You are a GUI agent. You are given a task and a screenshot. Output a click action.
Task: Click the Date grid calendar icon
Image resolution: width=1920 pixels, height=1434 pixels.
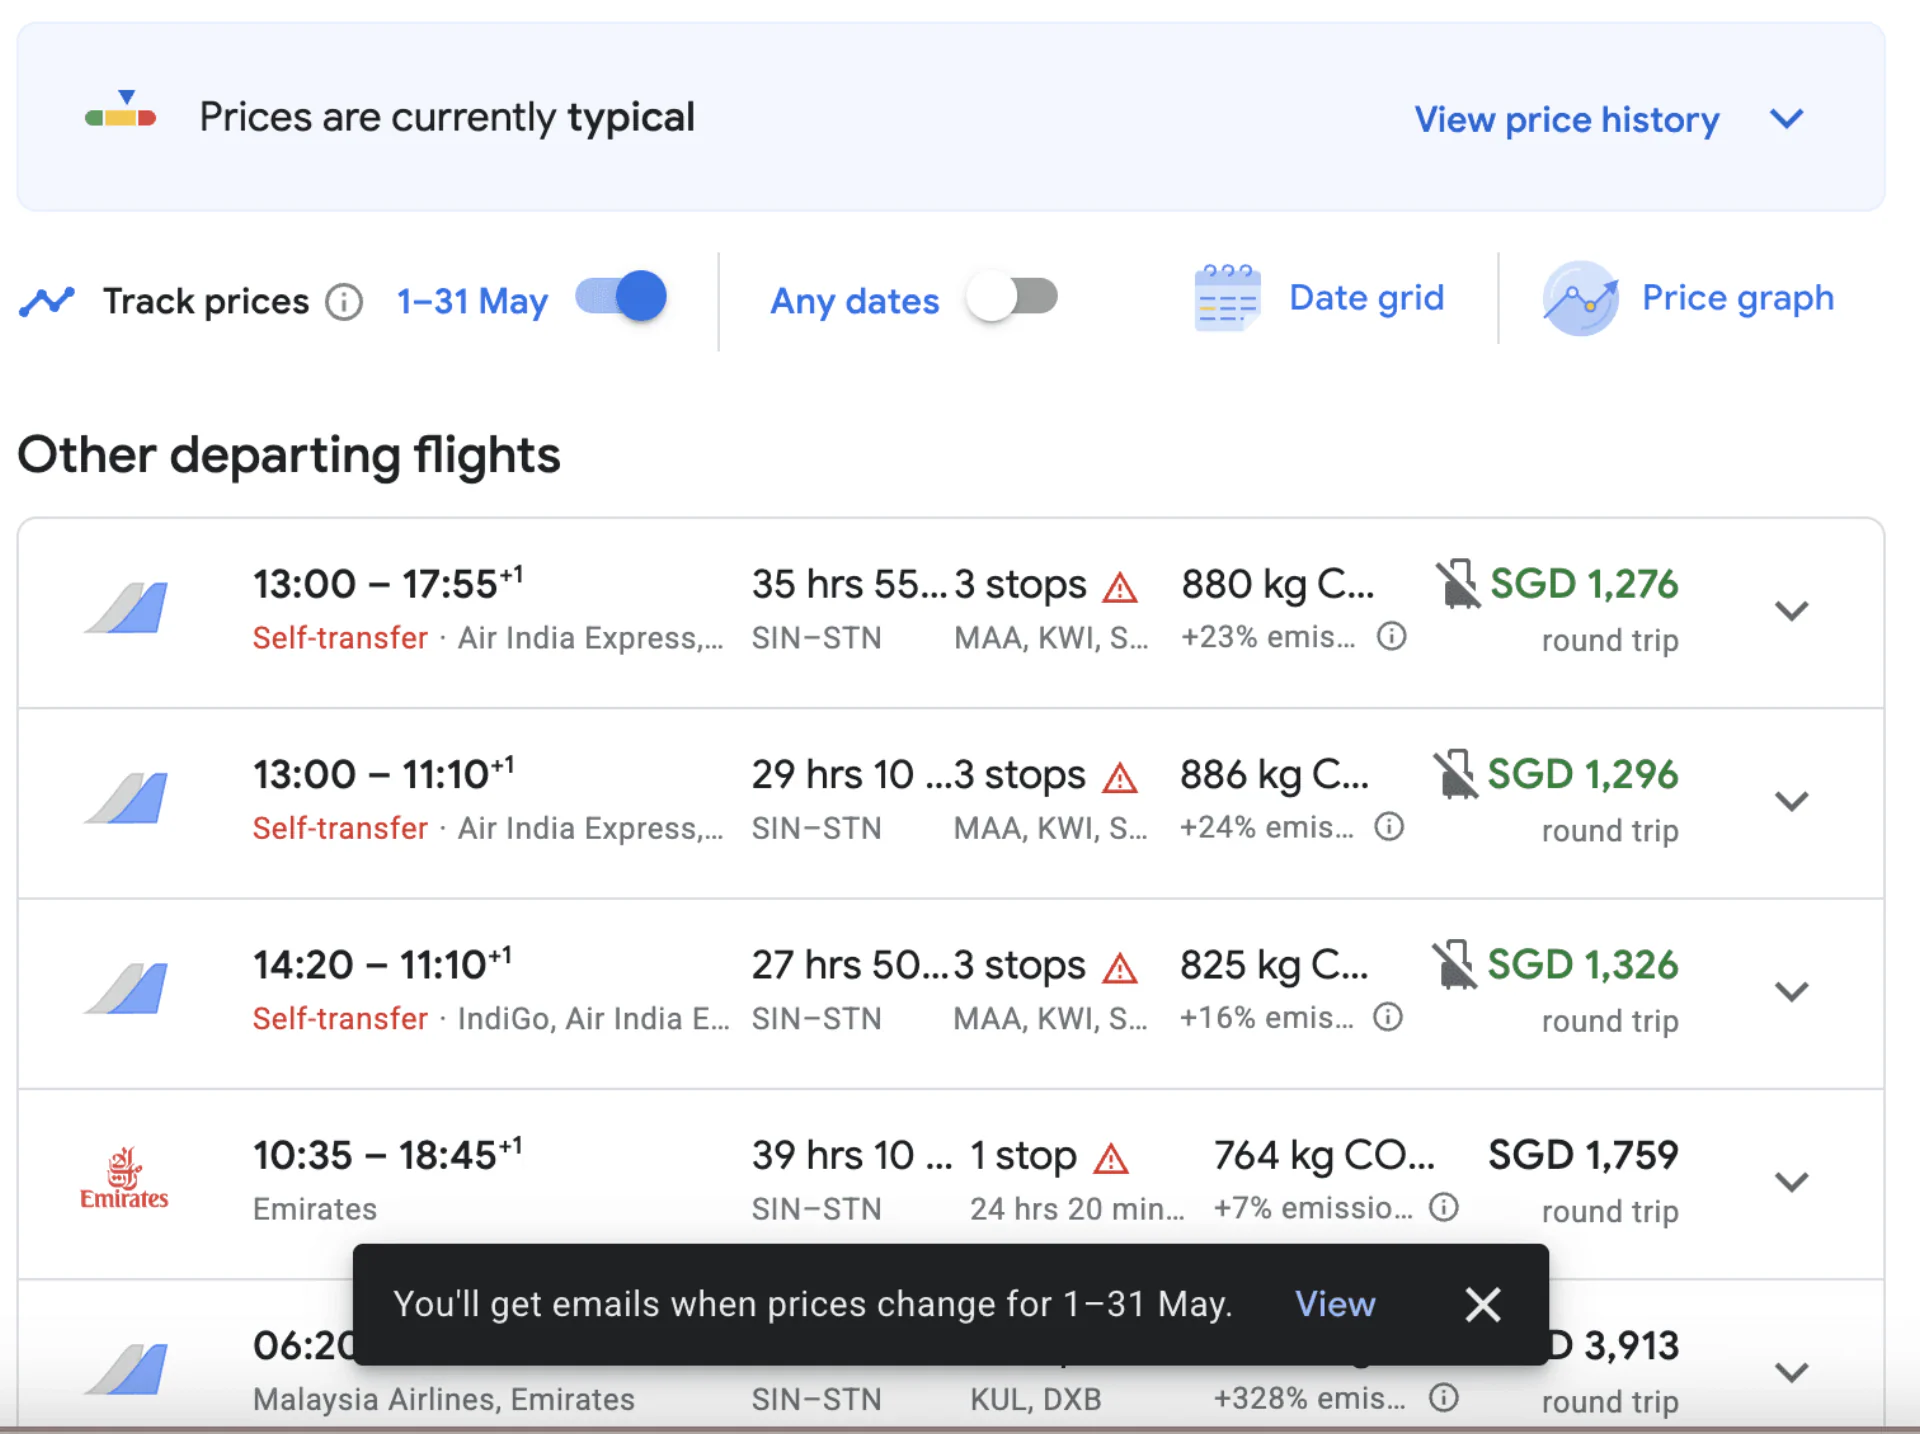tap(1227, 298)
